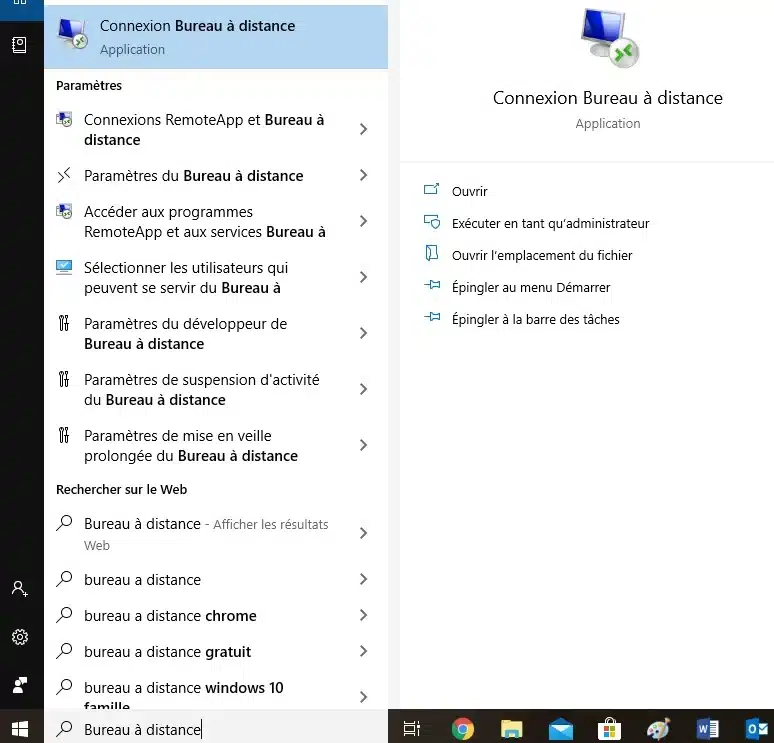The width and height of the screenshot is (774, 743).
Task: Click Ouvrir in the details pane
Action: [469, 192]
